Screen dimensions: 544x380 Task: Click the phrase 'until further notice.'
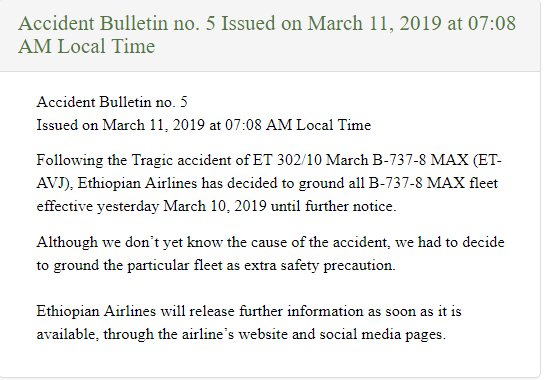tap(333, 206)
